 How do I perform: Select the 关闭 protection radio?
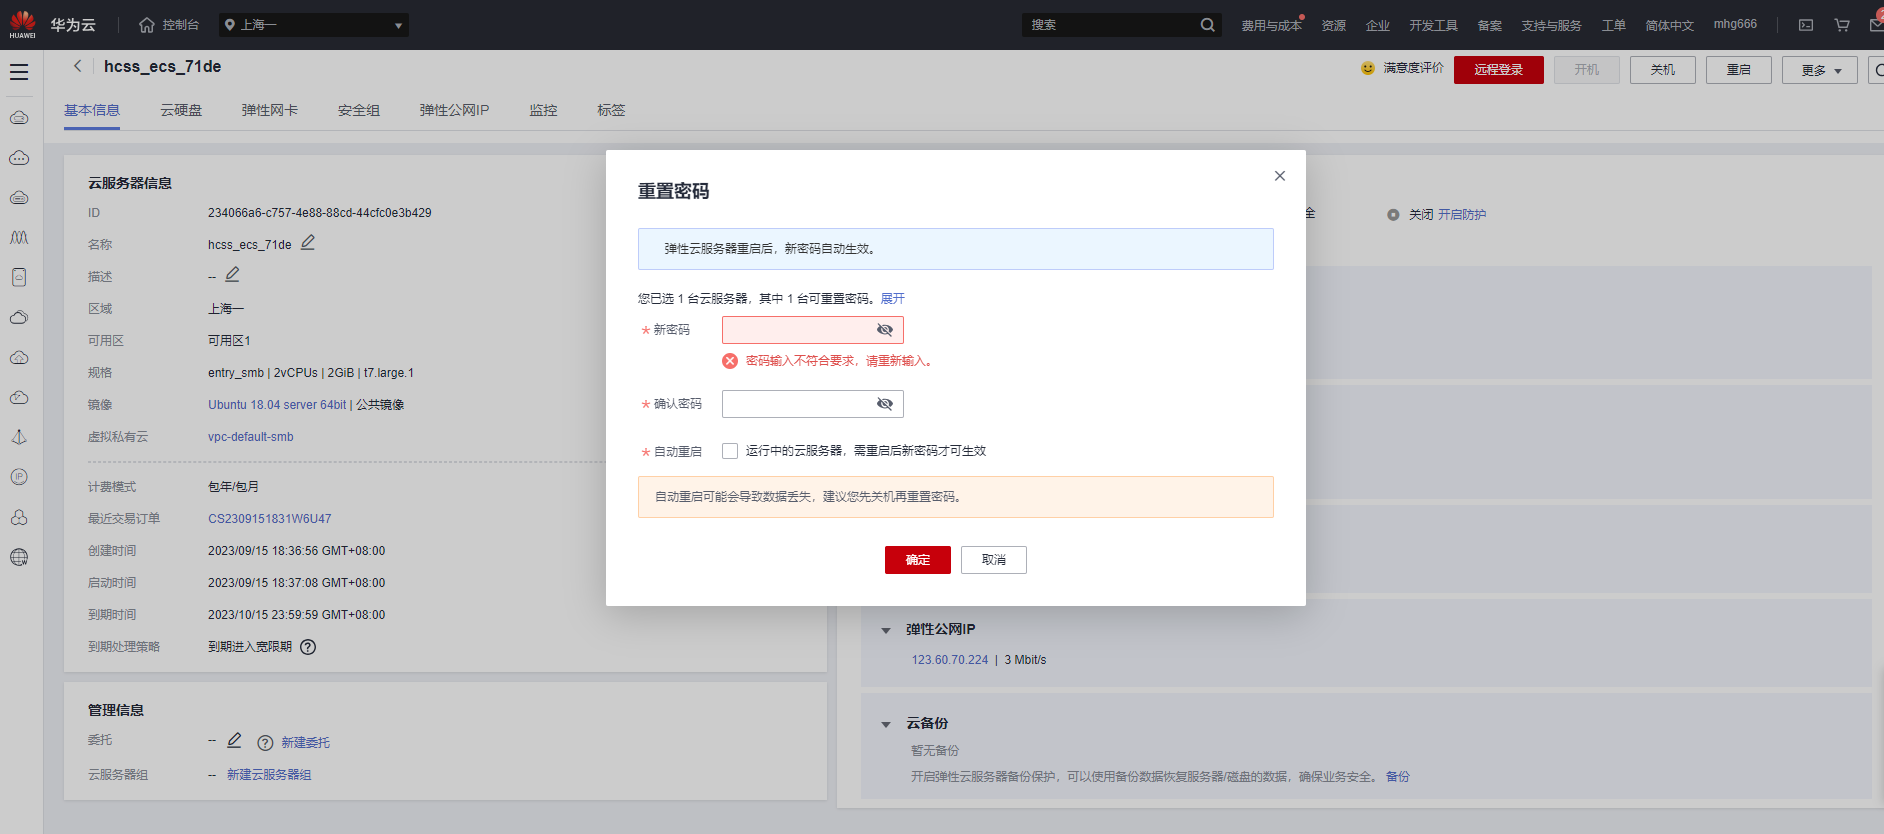coord(1393,215)
